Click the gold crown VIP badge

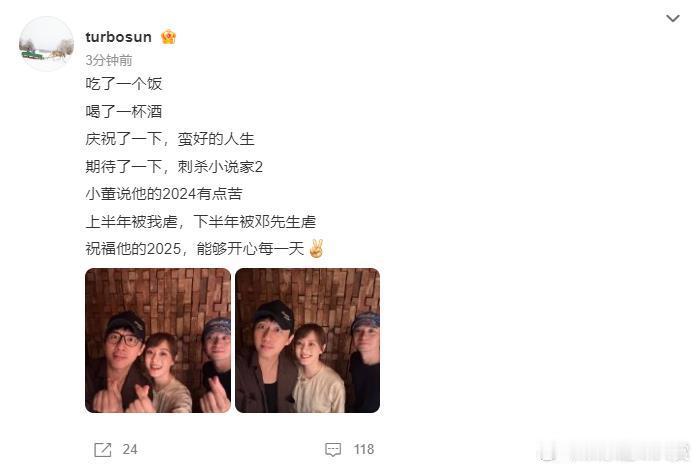tap(169, 36)
